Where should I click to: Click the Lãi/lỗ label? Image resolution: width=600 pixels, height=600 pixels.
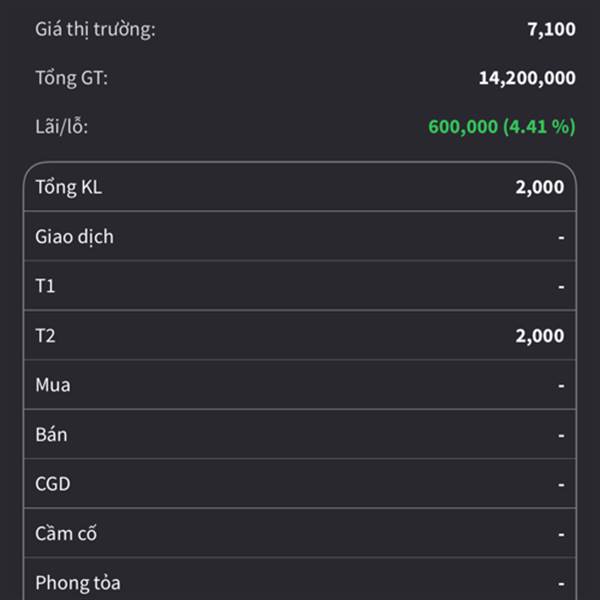click(62, 127)
